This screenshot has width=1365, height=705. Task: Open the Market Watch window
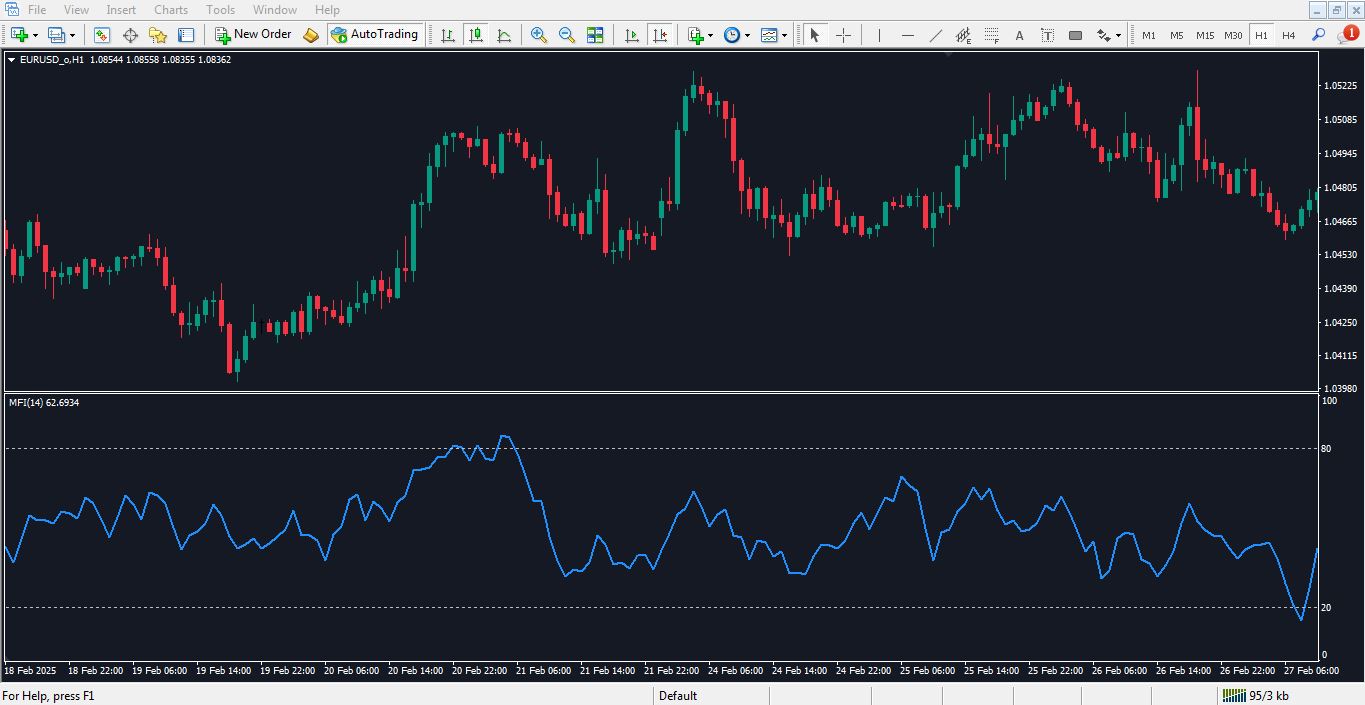click(102, 35)
